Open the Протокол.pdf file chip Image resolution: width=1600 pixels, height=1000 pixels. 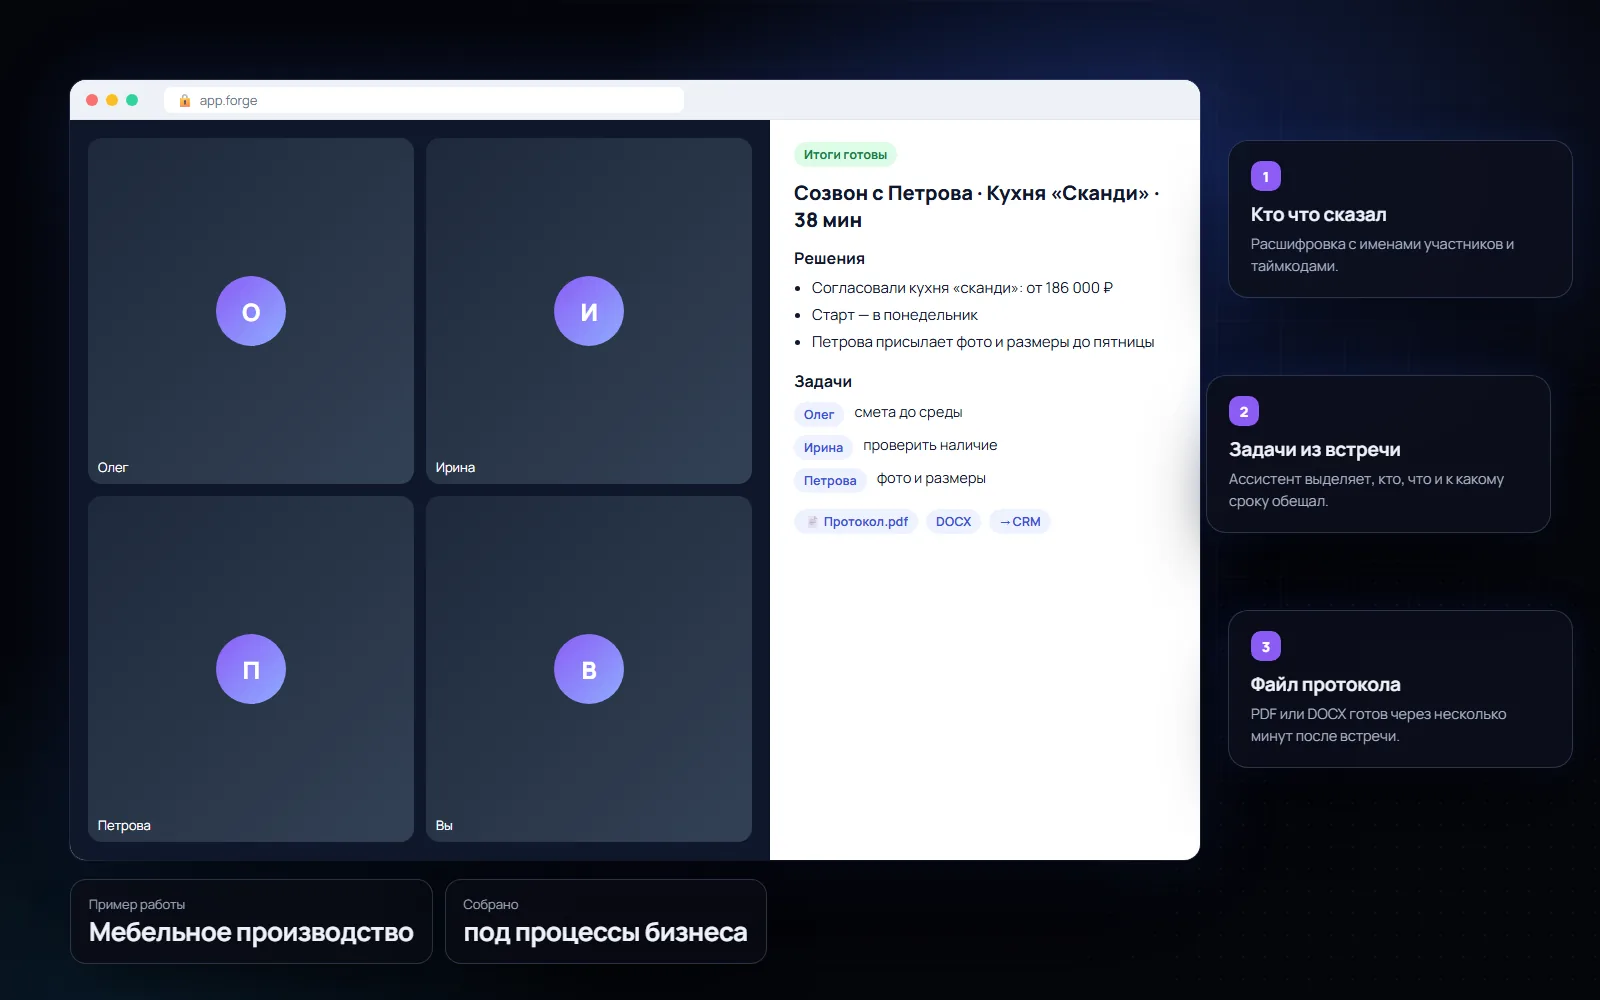[856, 521]
